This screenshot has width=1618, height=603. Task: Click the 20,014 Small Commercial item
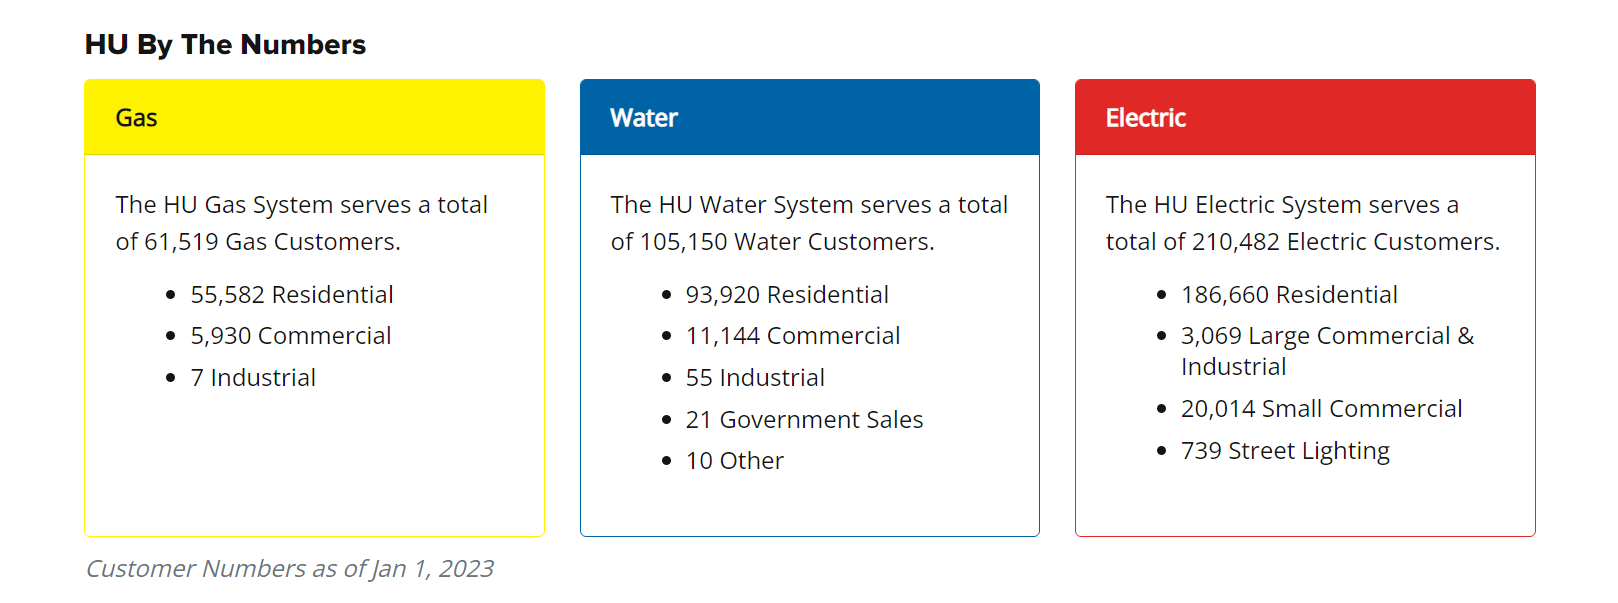point(1321,409)
